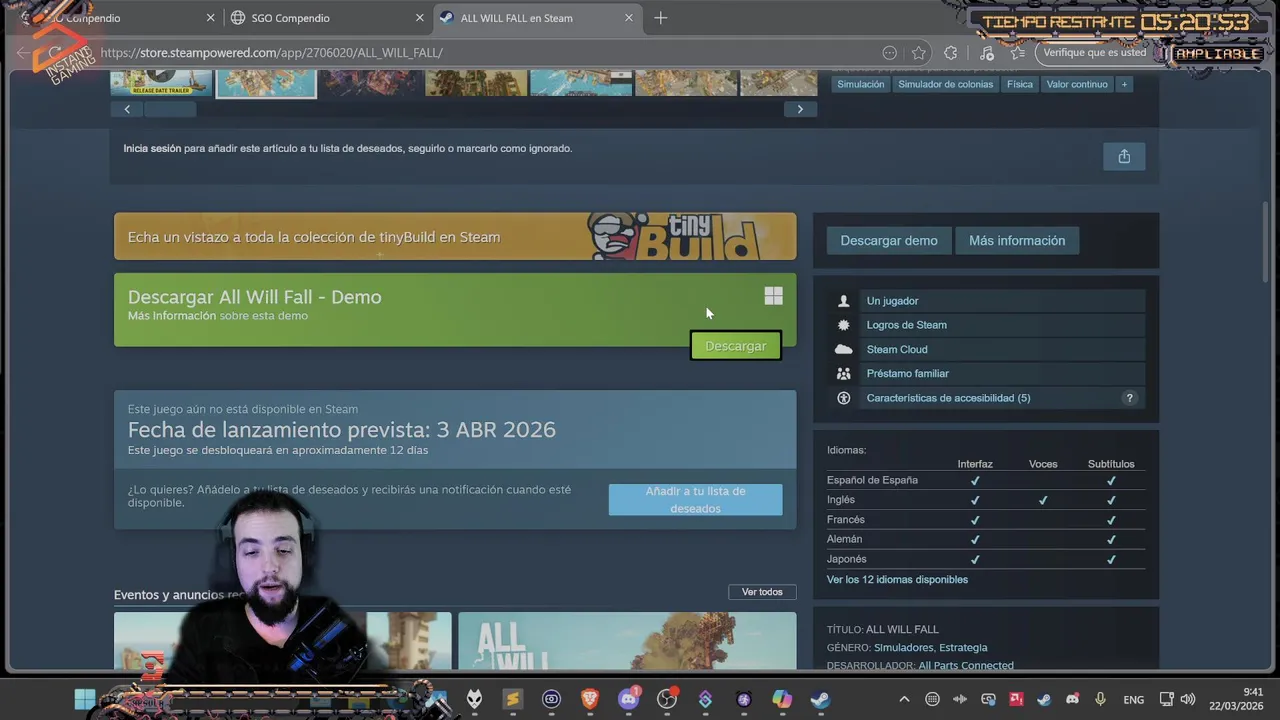Click the Simuladores genre link
Screen dimensions: 1280x720
[903, 647]
